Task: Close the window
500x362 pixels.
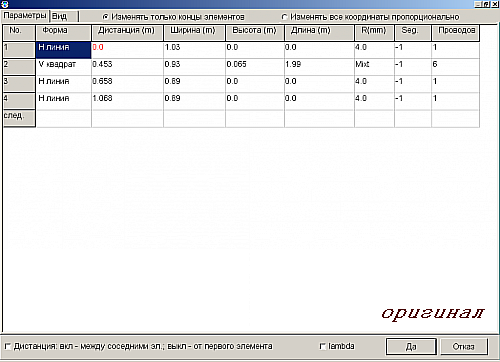Action: click(x=495, y=4)
